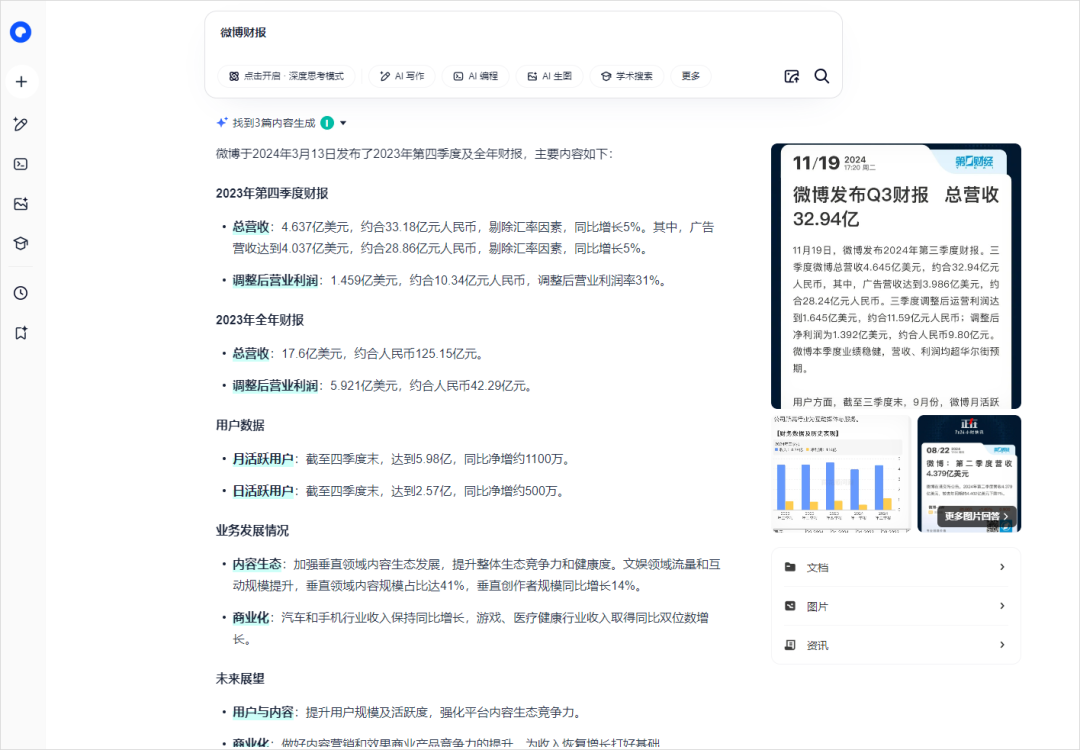The image size is (1080, 750).
Task: Click the 微博财报 search input field
Action: (x=523, y=33)
